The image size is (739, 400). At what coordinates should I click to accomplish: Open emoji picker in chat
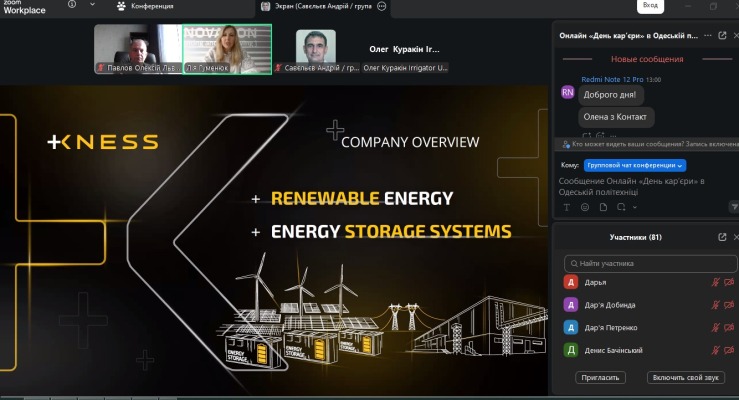click(x=585, y=207)
